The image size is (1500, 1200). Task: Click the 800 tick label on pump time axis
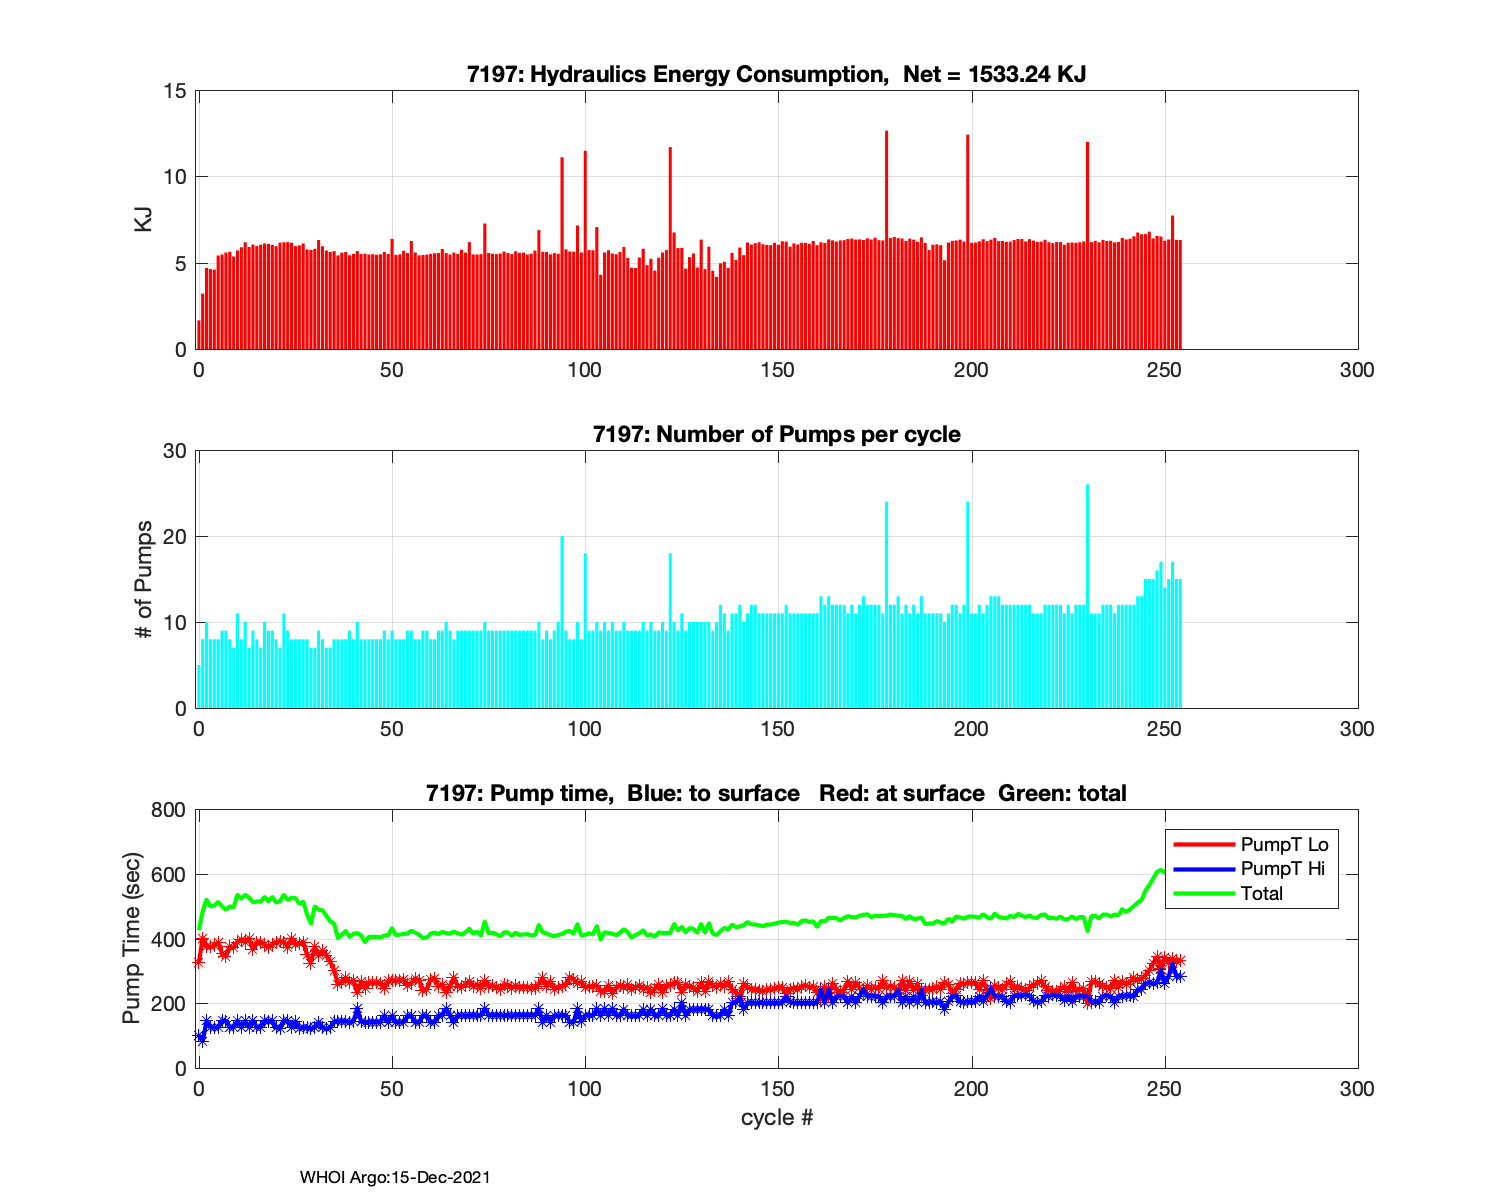pyautogui.click(x=170, y=810)
